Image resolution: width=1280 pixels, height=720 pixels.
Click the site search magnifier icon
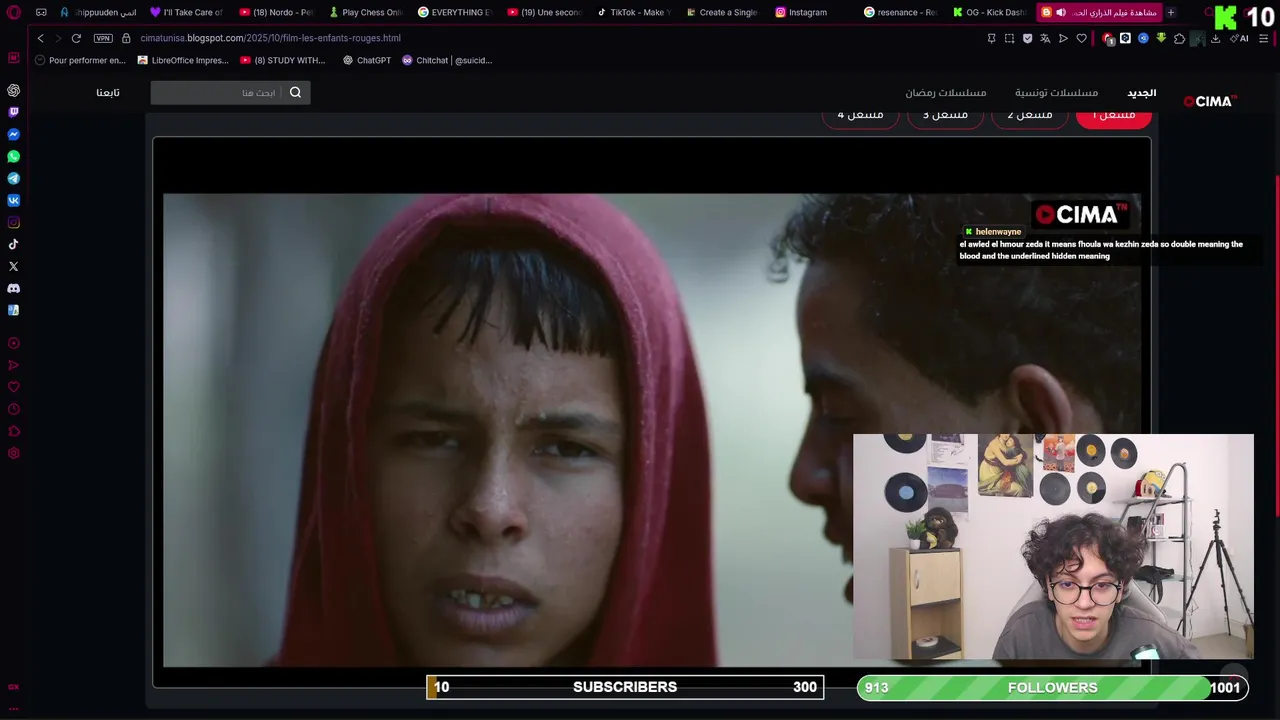tap(295, 93)
